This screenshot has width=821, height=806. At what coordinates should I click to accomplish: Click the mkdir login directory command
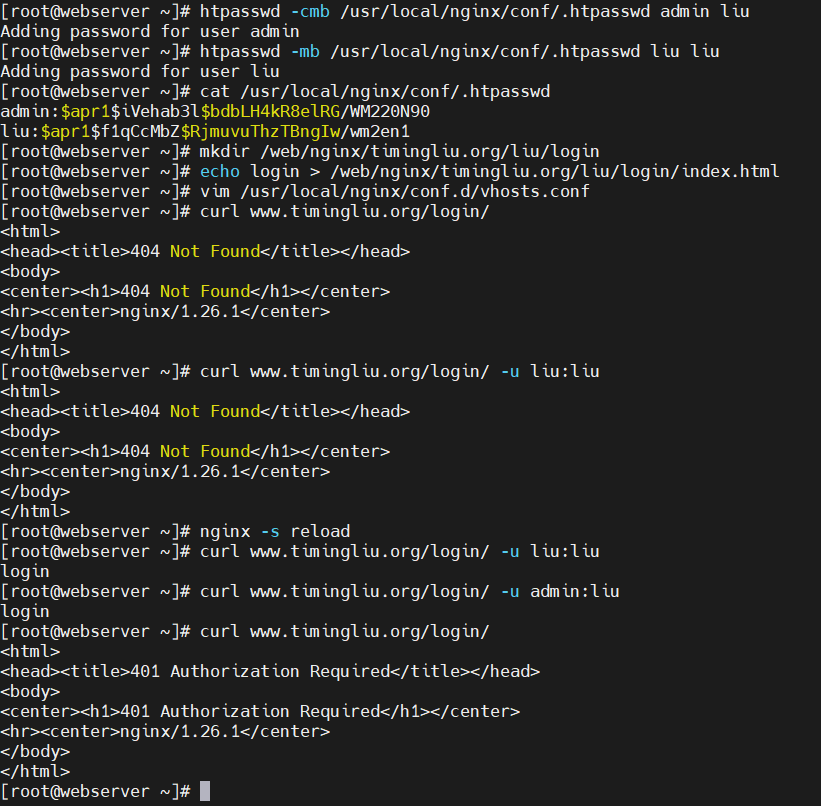299,151
